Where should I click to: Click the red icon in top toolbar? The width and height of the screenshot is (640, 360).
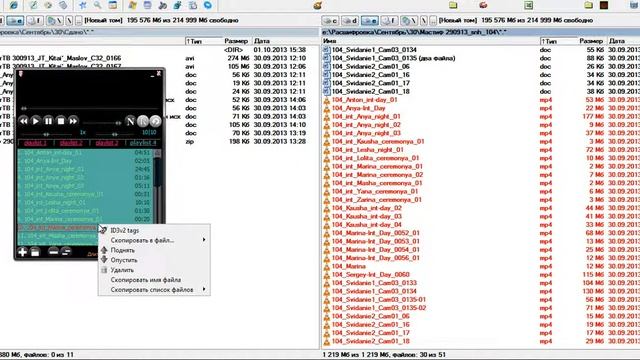483,5
